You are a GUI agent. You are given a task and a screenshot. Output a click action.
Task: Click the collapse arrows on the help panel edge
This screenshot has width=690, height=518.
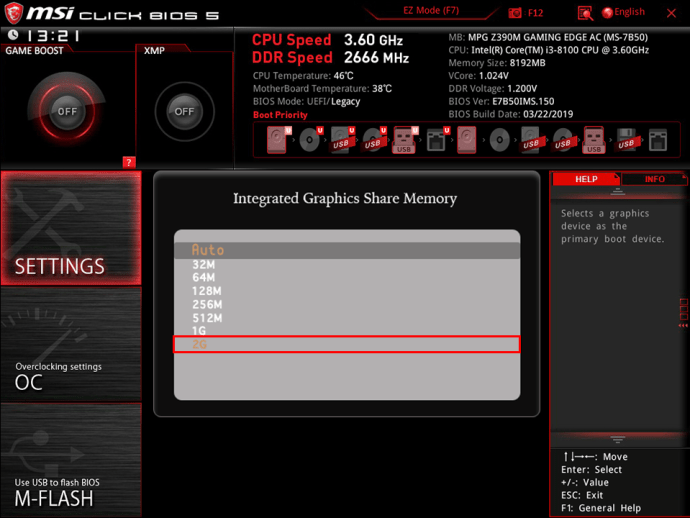[x=683, y=326]
